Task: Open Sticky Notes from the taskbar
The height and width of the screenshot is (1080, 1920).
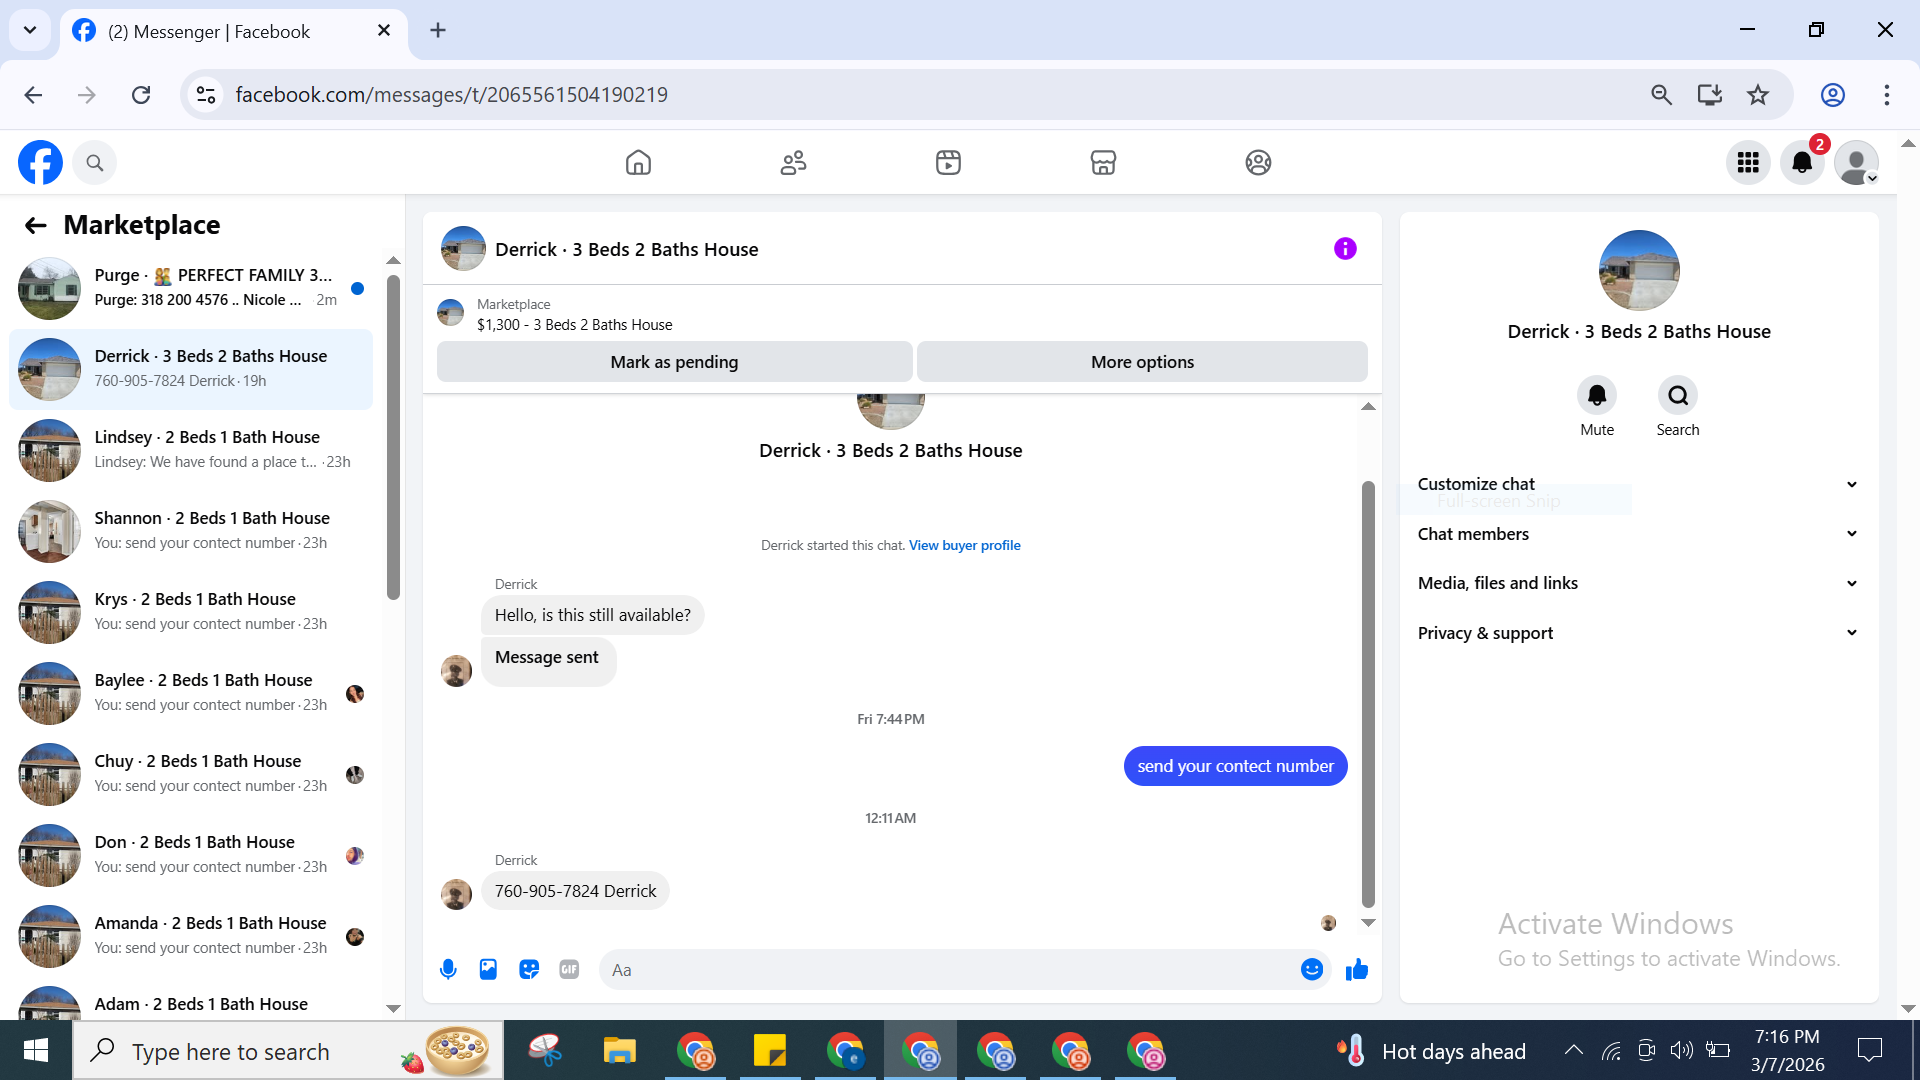Action: tap(770, 1051)
